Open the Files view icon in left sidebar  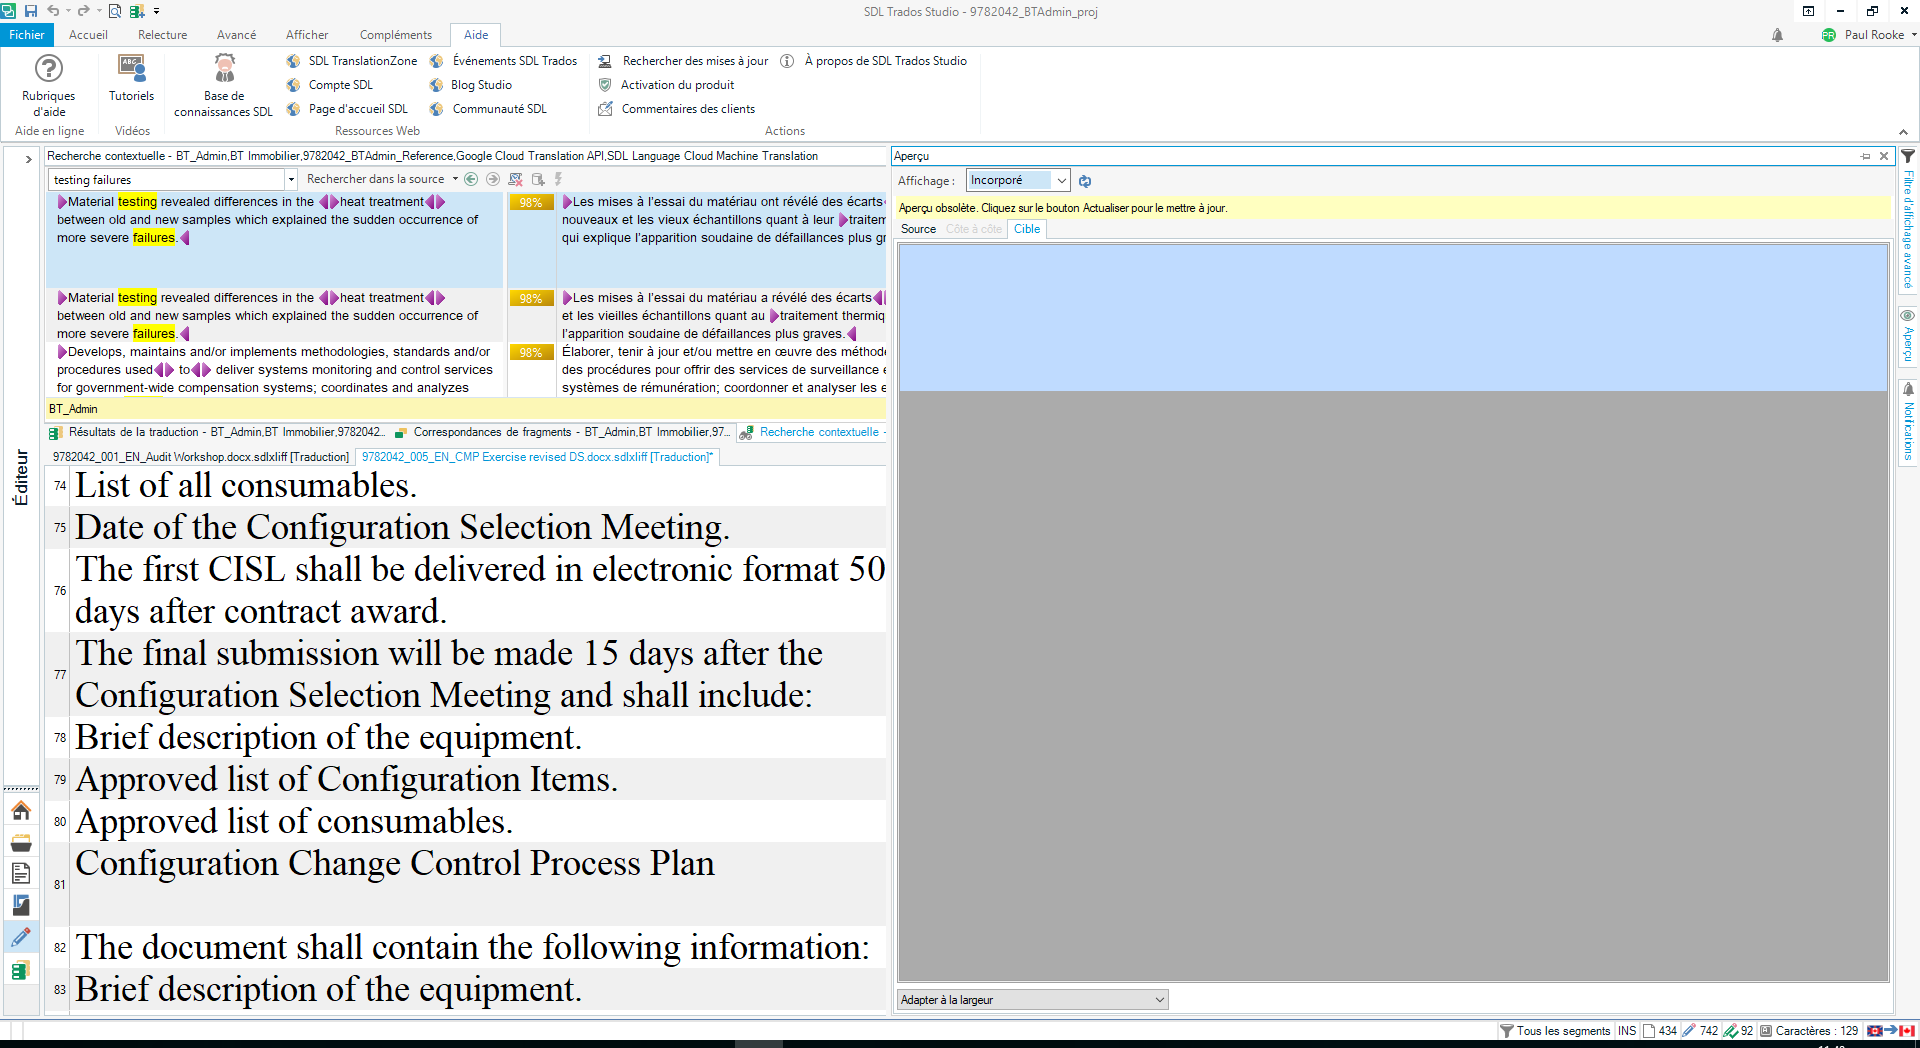[x=21, y=873]
